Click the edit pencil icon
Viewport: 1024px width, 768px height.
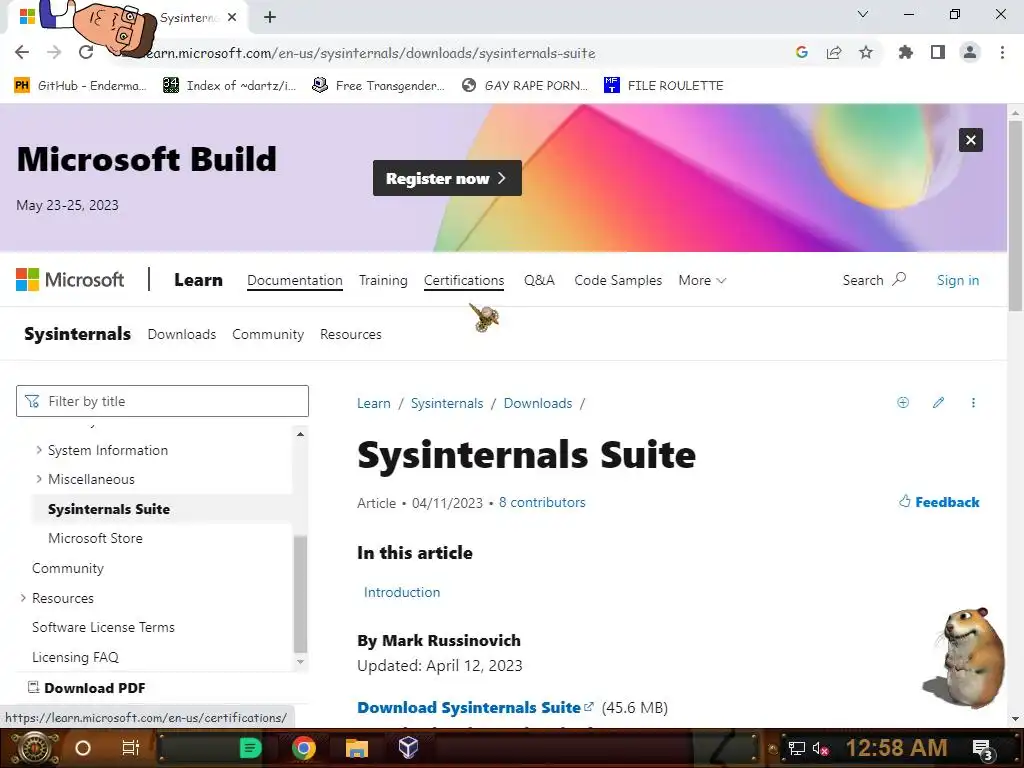point(938,402)
